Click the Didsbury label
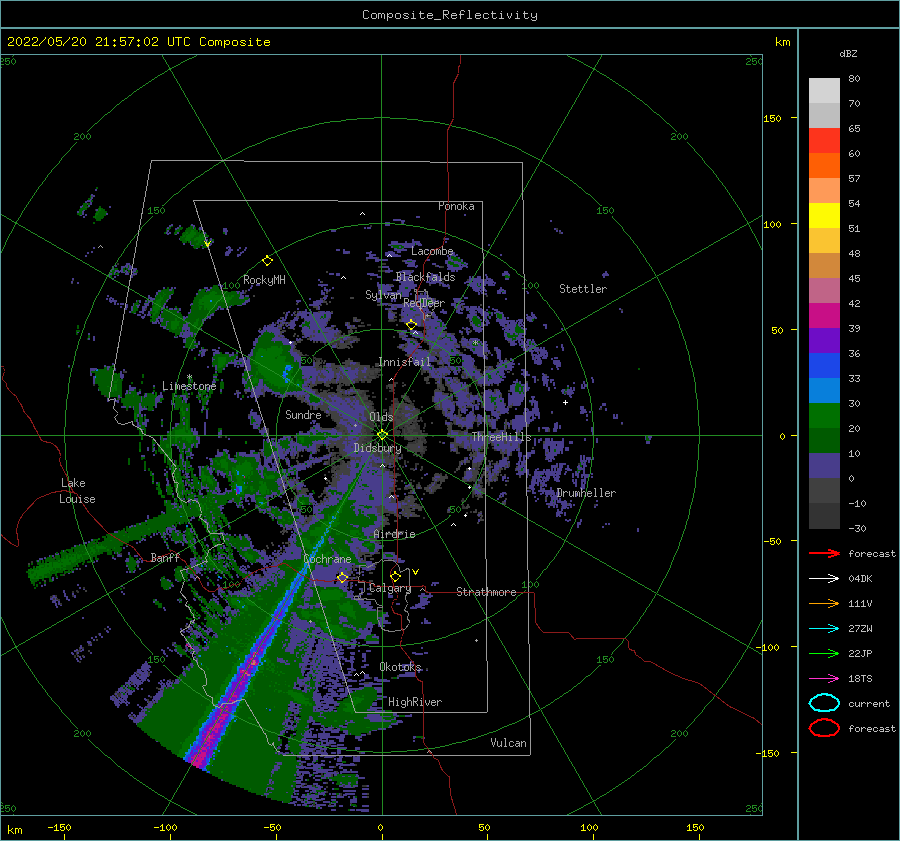The image size is (900, 841). coord(377,448)
